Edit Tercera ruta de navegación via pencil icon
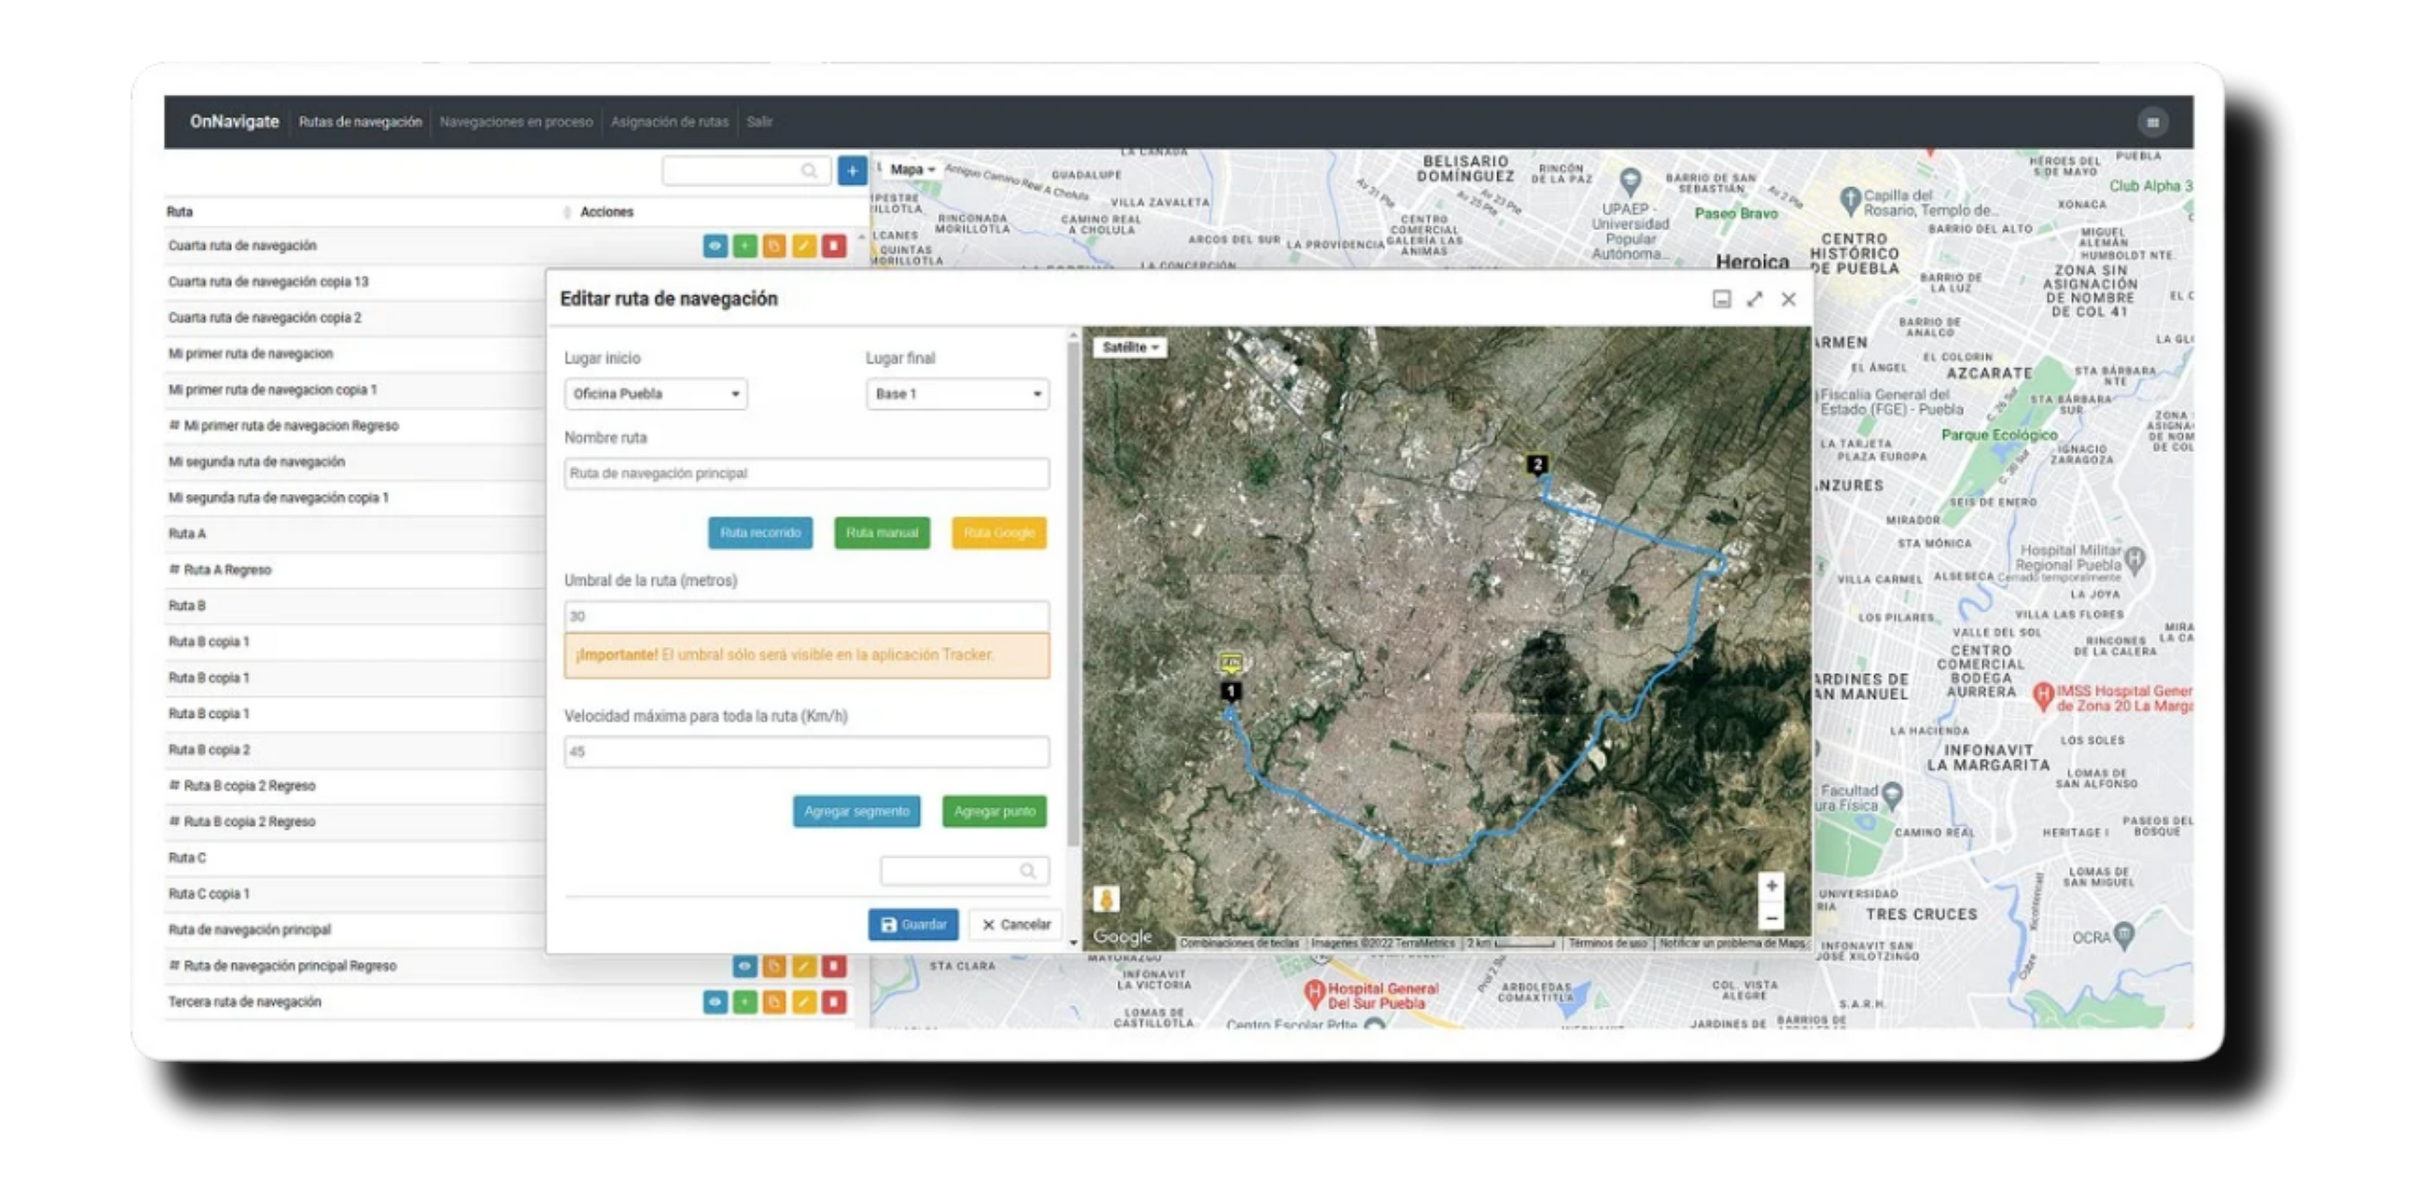This screenshot has width=2428, height=1203. [x=804, y=1002]
